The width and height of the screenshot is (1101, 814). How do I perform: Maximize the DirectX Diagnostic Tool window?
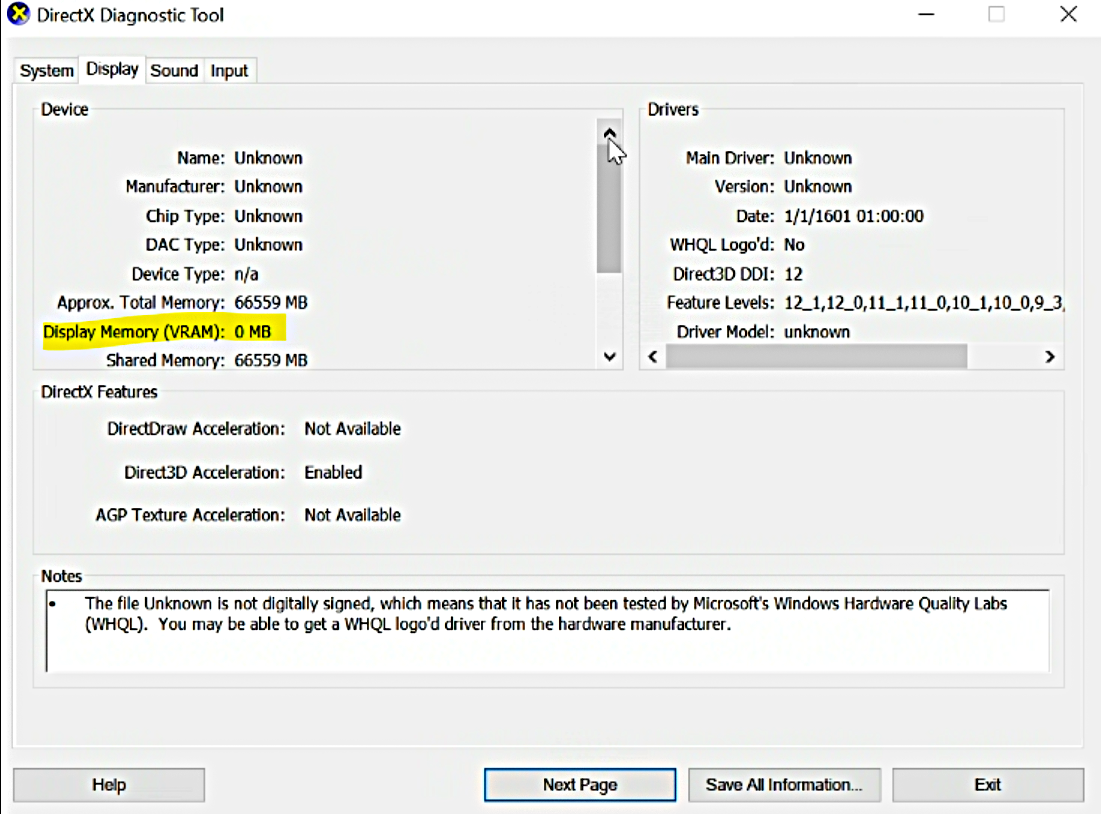[x=996, y=15]
